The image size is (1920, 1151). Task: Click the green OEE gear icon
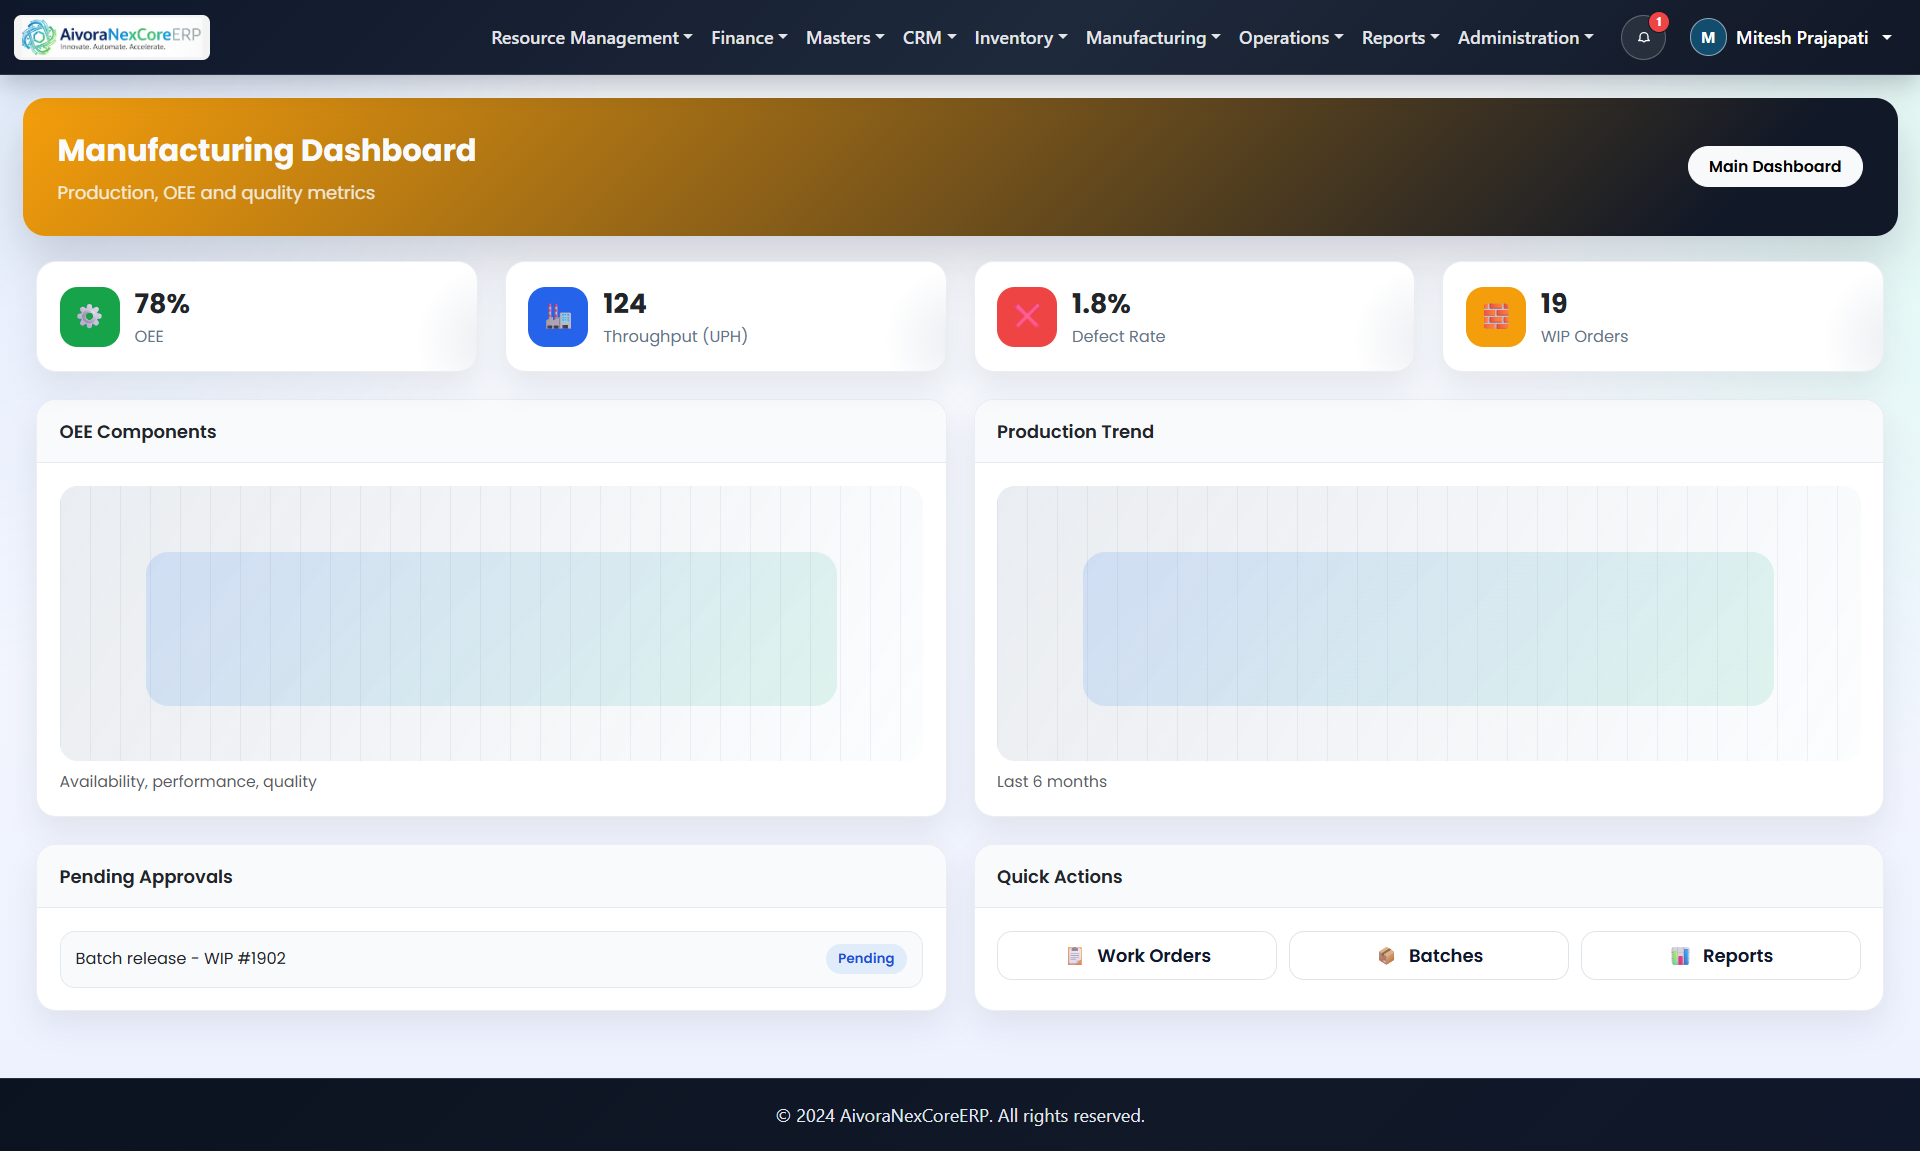pyautogui.click(x=90, y=317)
